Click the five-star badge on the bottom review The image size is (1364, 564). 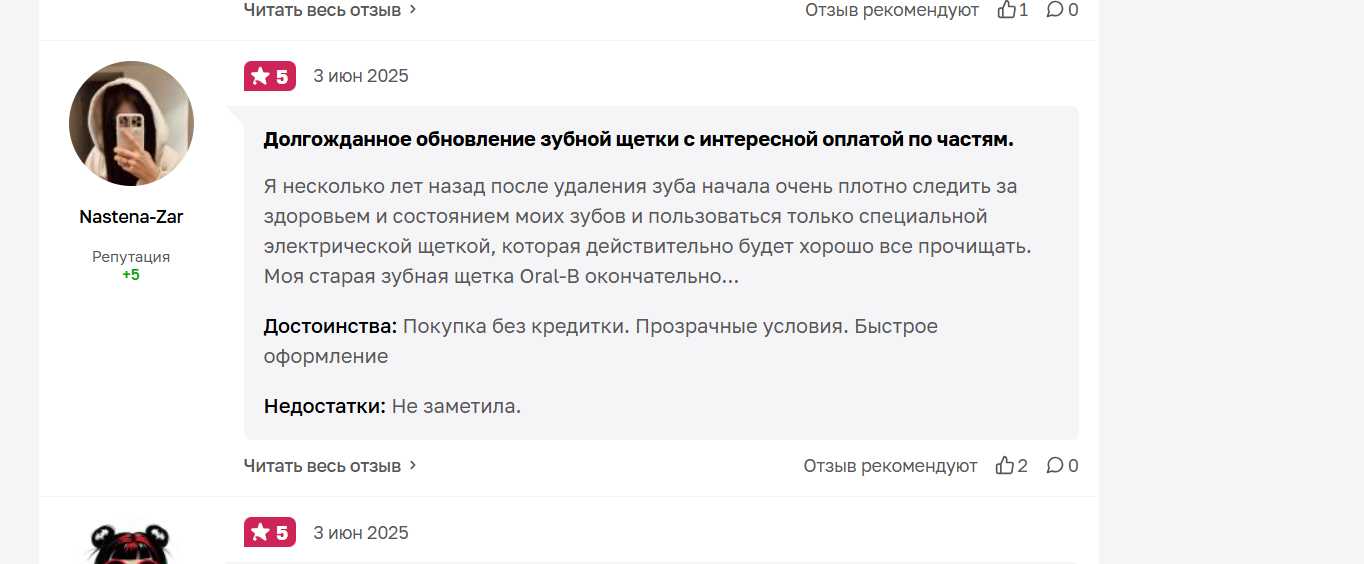pyautogui.click(x=270, y=533)
